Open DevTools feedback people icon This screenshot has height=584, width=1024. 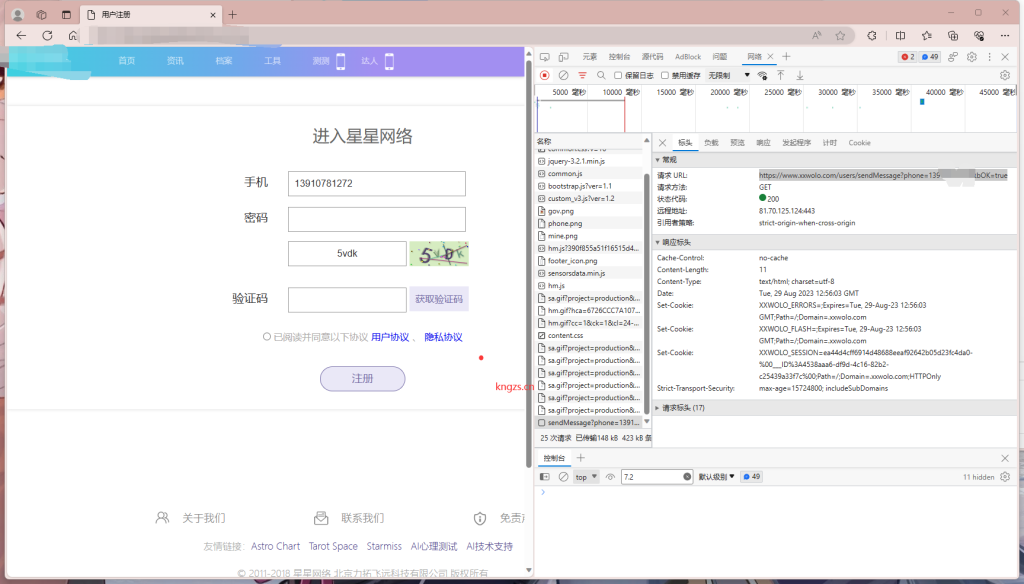point(953,57)
